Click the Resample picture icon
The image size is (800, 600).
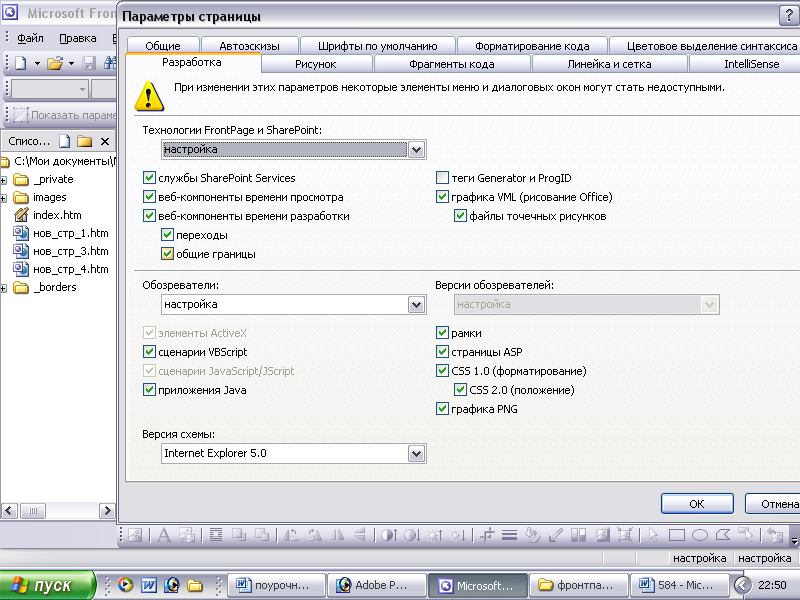(x=624, y=535)
